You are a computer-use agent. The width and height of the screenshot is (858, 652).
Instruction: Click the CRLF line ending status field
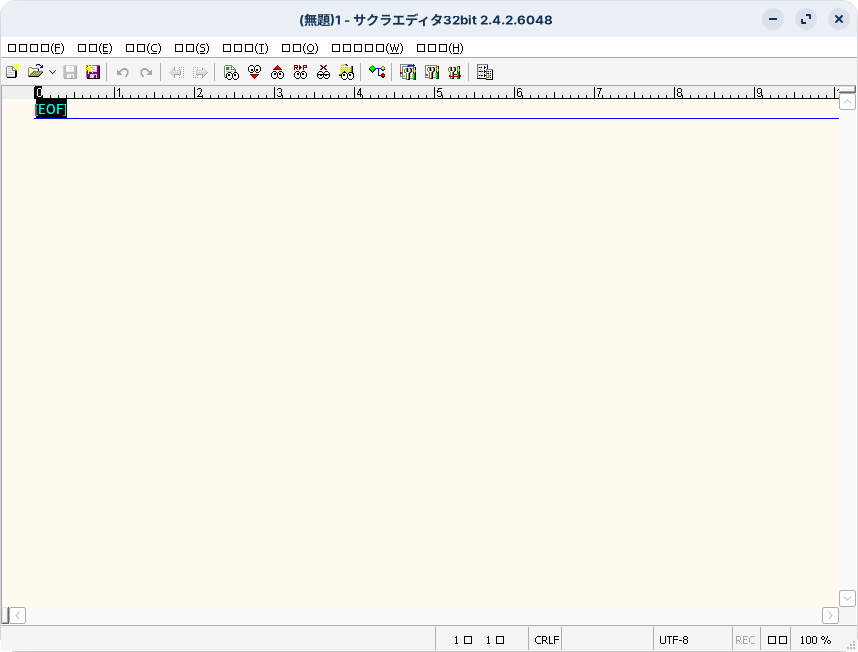(x=546, y=640)
